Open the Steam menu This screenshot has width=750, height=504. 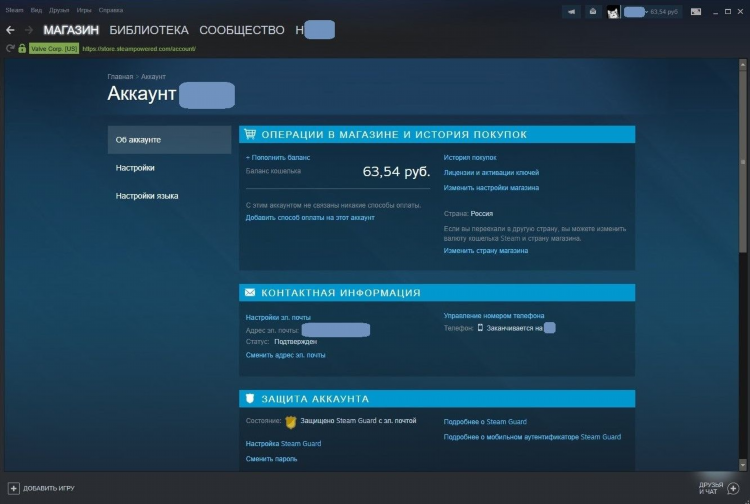14,10
